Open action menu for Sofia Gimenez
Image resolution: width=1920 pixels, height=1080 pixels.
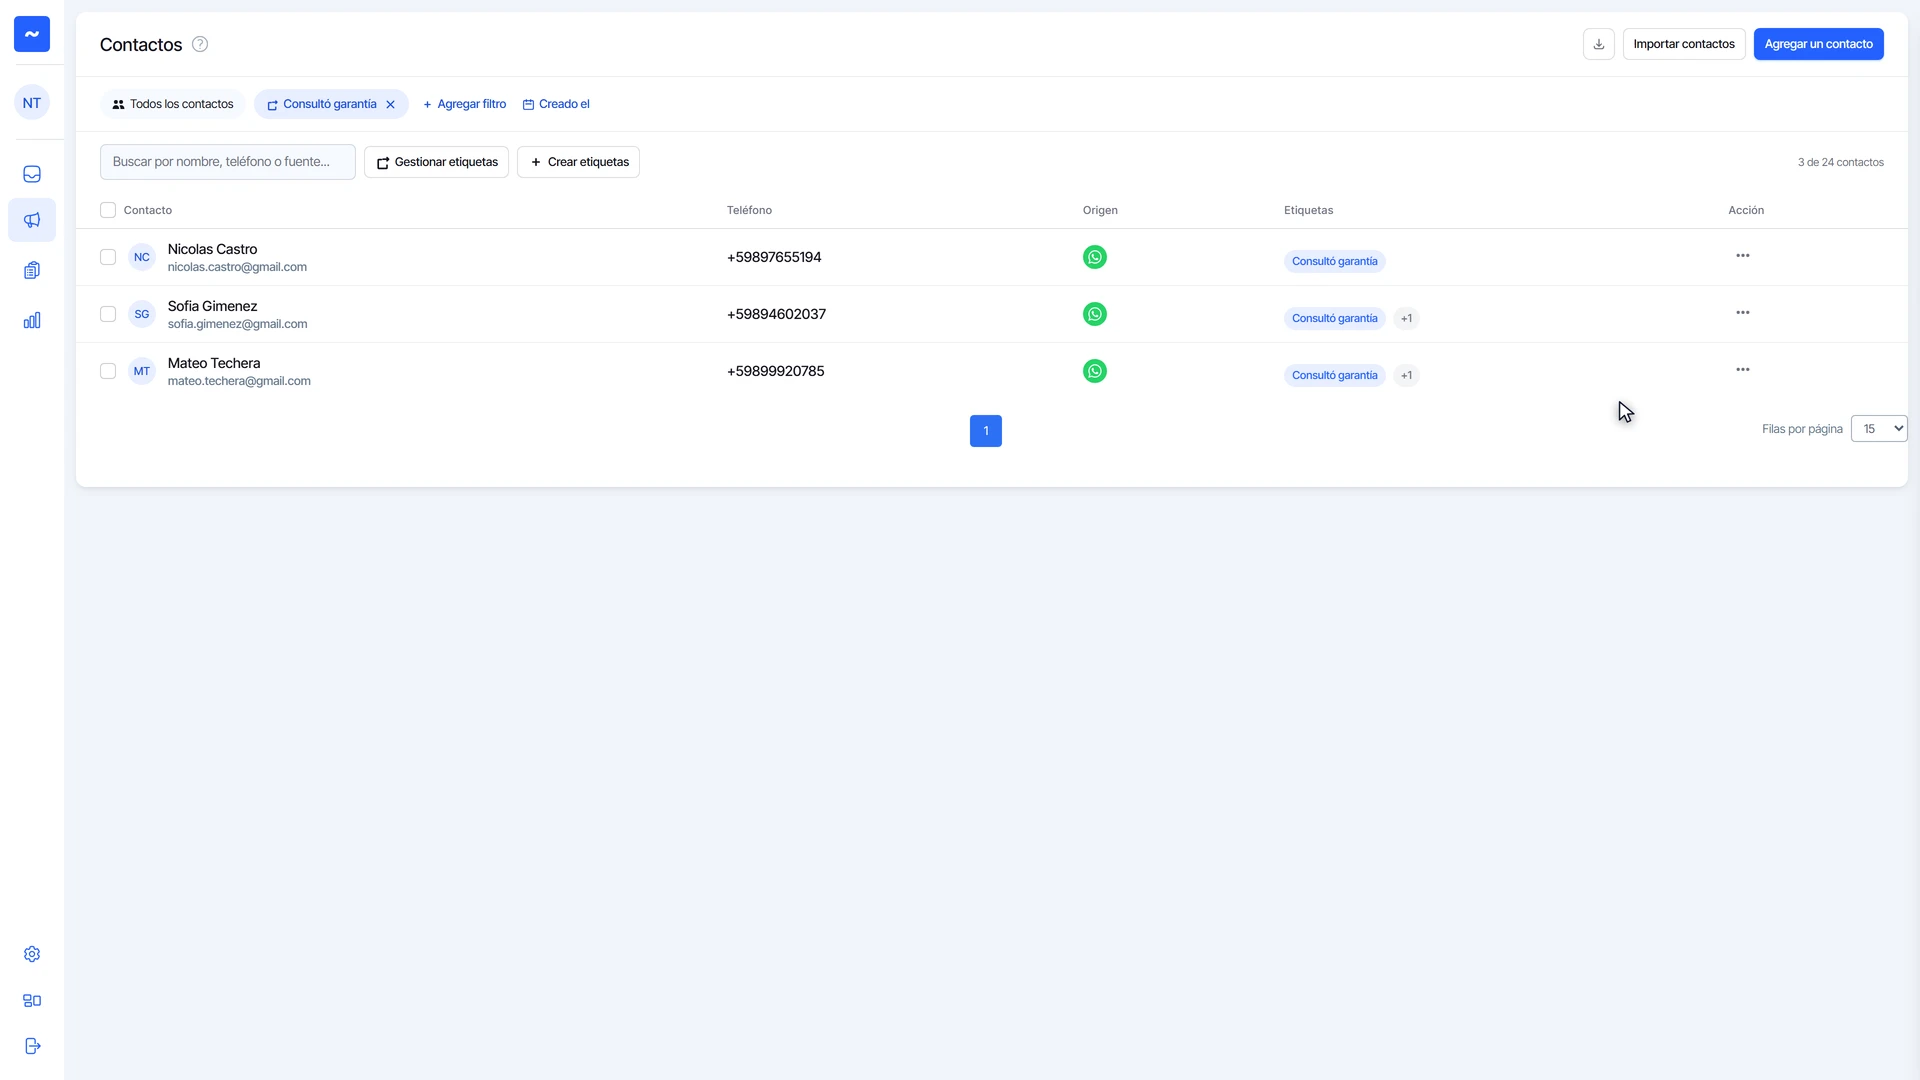click(x=1743, y=313)
